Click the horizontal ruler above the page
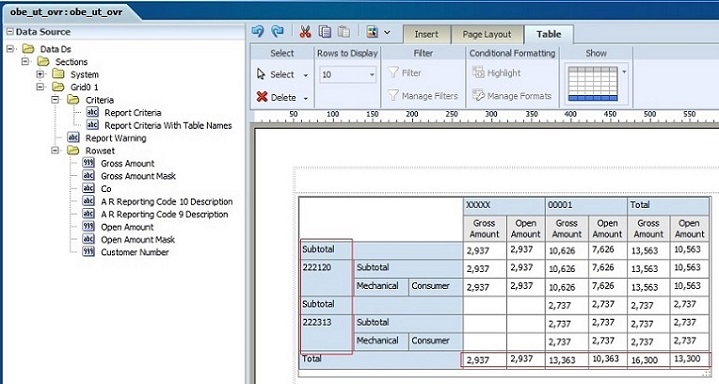The width and height of the screenshot is (719, 384). click(x=487, y=116)
